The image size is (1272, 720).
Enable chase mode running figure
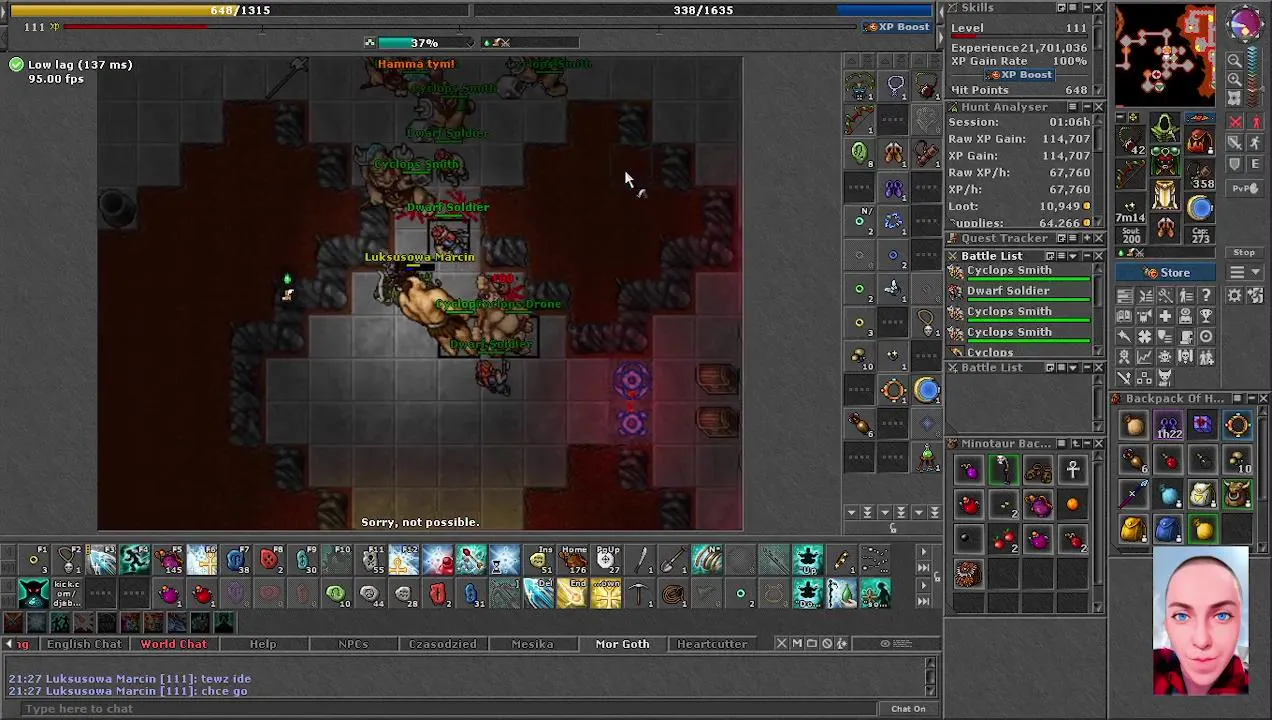pyautogui.click(x=1256, y=142)
